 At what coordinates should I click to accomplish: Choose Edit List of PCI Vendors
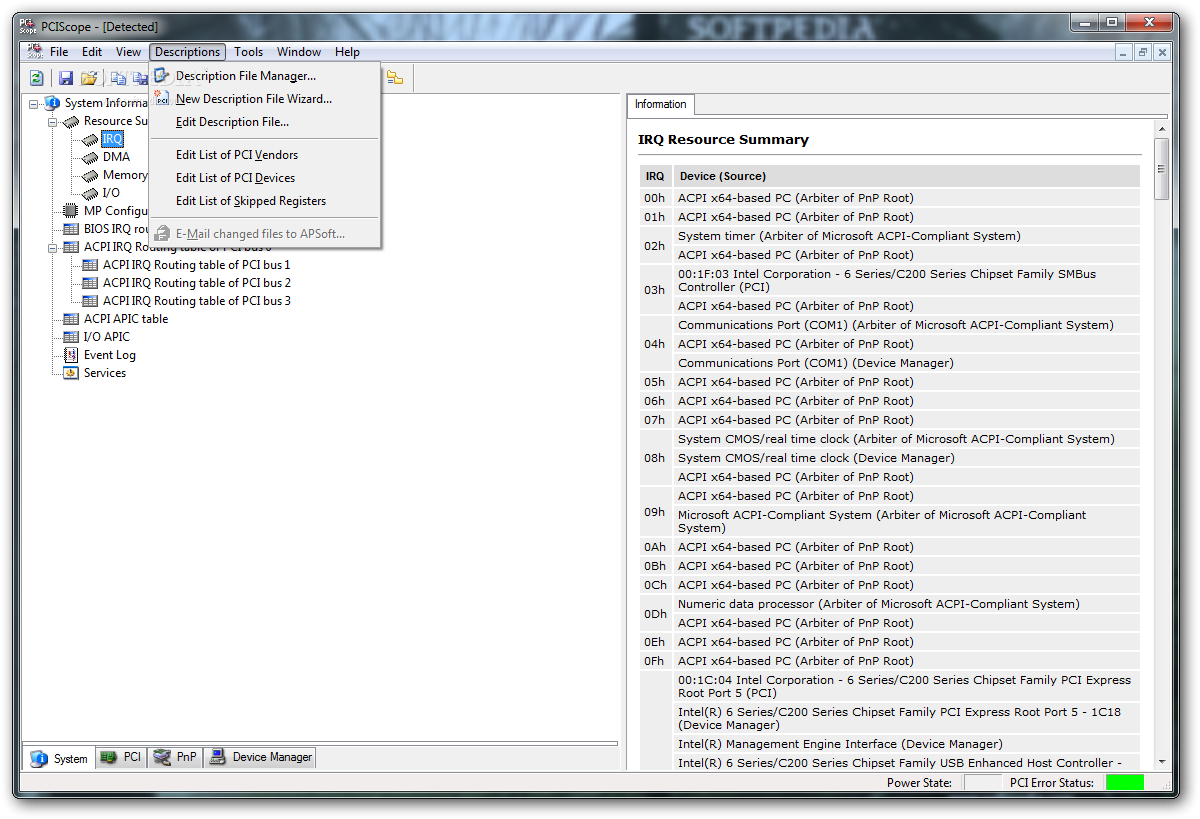click(264, 155)
